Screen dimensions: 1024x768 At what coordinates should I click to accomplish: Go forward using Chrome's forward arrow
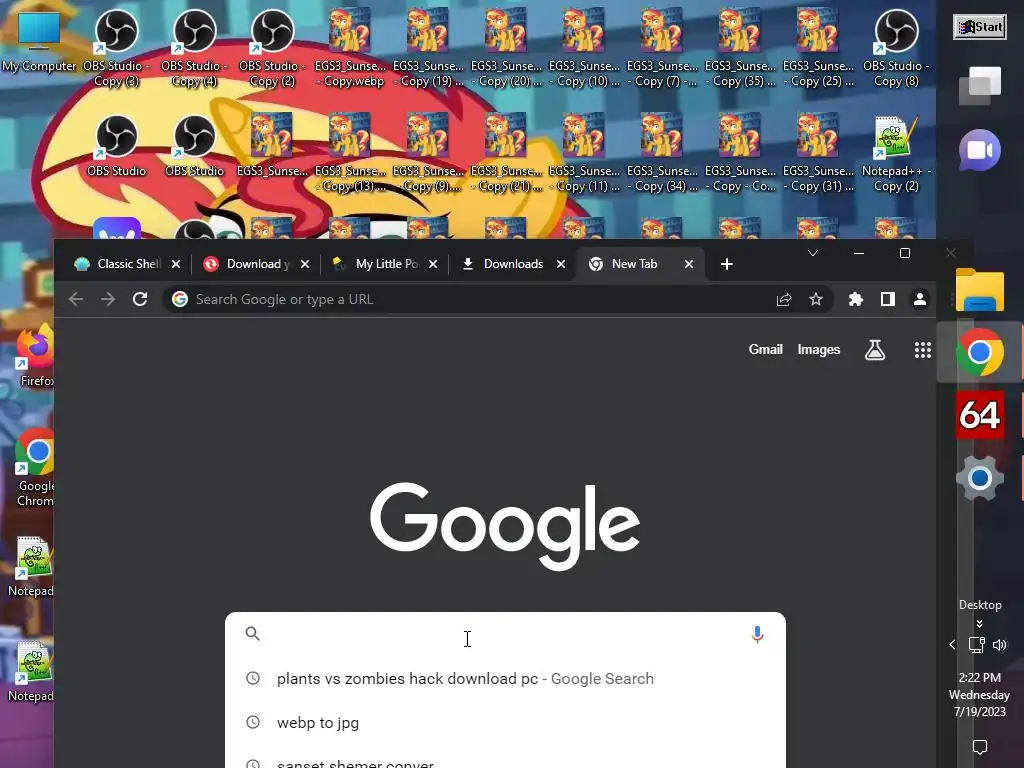click(x=108, y=299)
